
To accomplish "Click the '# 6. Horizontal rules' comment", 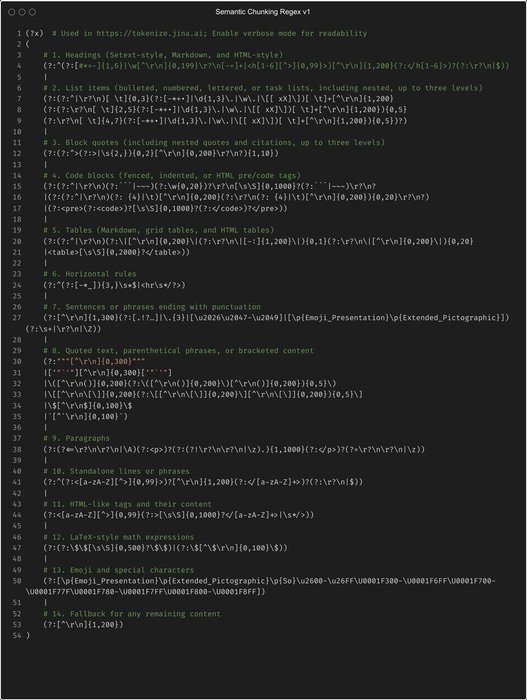I will [90, 274].
